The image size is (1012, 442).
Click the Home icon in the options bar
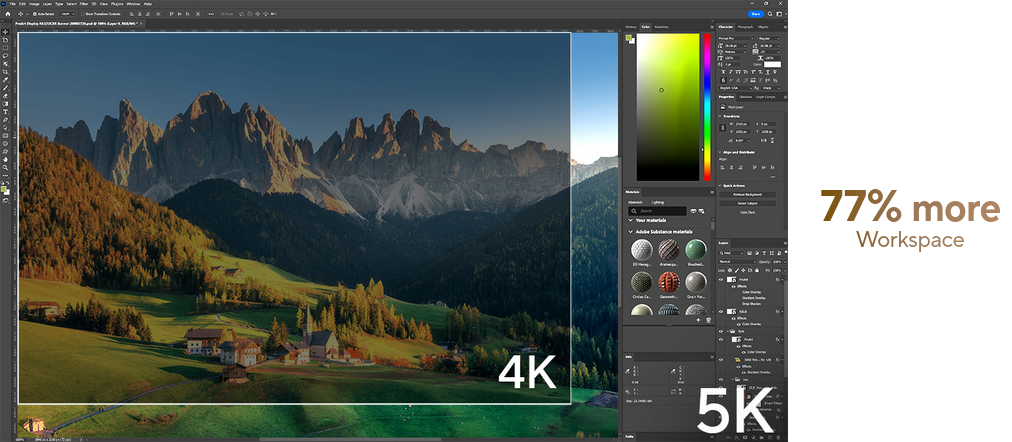pos(5,14)
